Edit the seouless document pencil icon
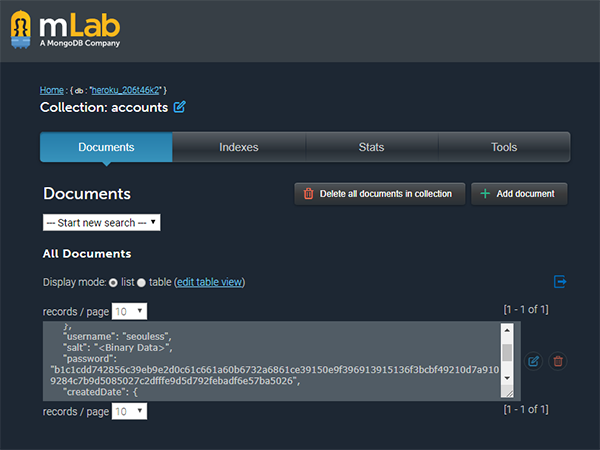 pos(533,361)
